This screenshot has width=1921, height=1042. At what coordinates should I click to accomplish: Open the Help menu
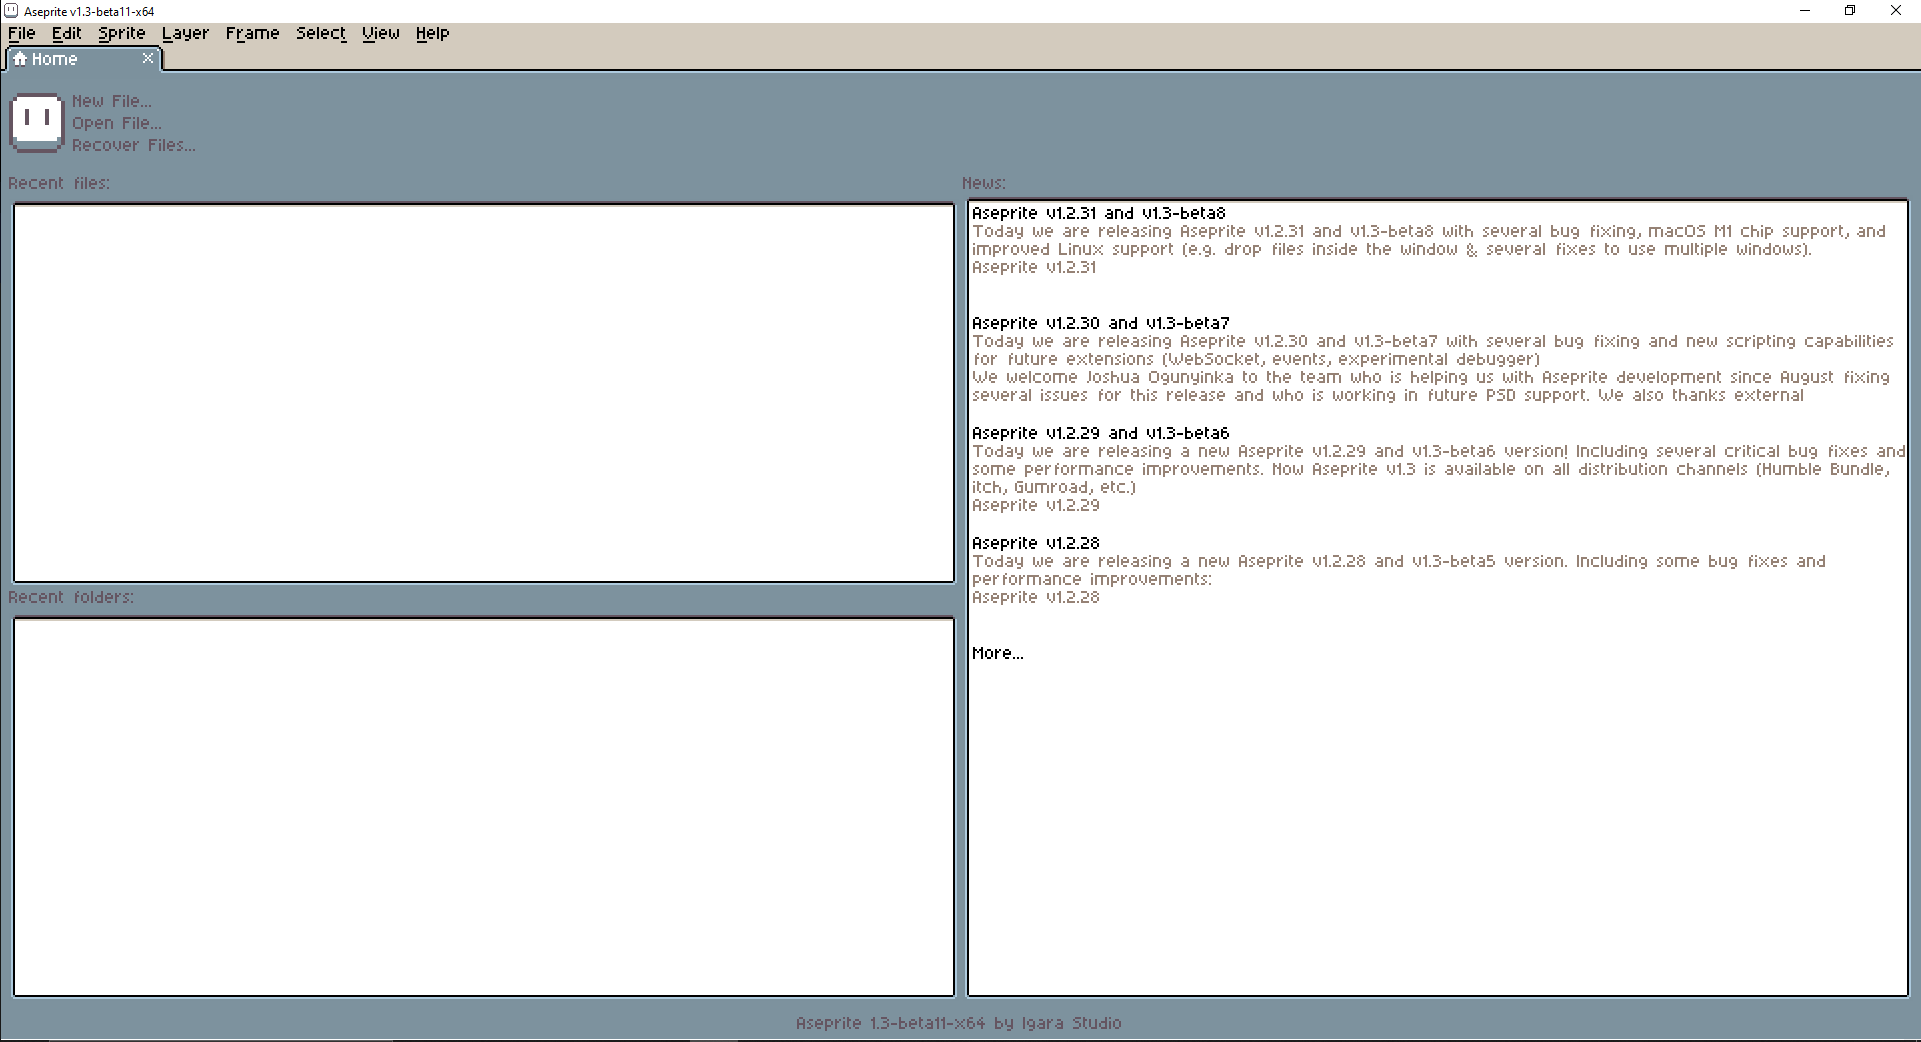tap(433, 33)
